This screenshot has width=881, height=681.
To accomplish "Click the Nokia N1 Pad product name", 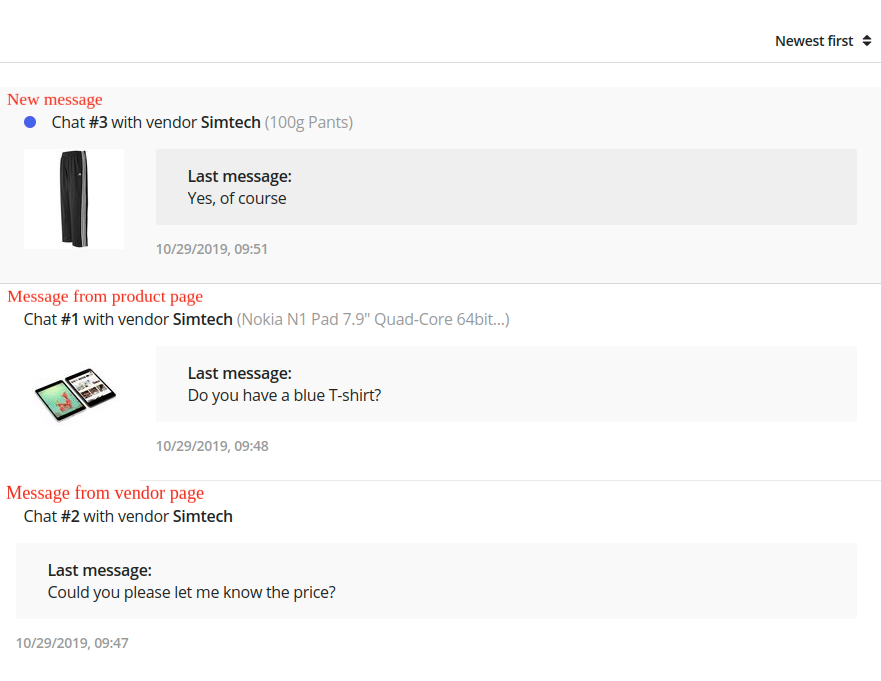I will tap(373, 319).
